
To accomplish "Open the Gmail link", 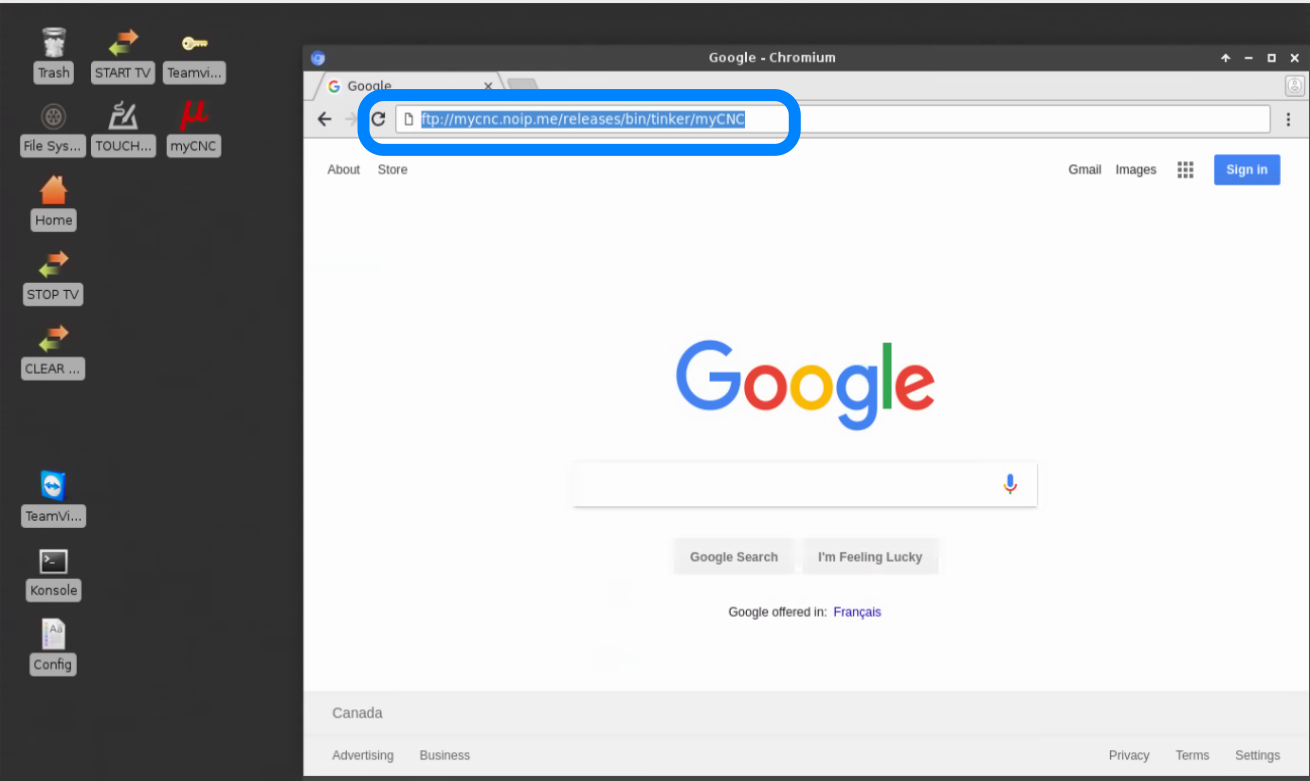I will pos(1084,170).
